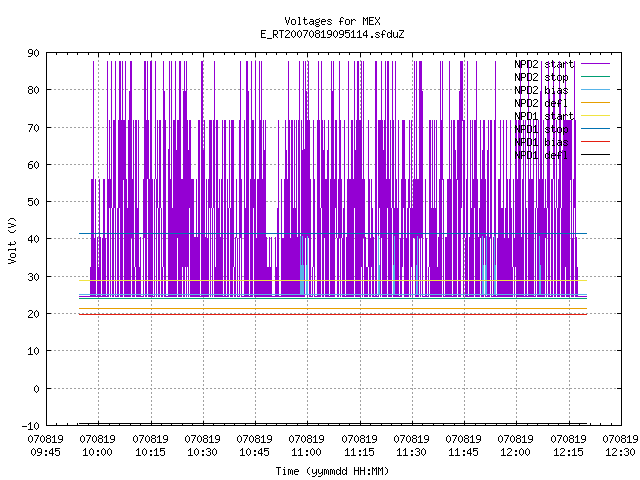This screenshot has height=480, width=640.
Task: Click the y-axis tick label 80
Action: click(x=33, y=90)
